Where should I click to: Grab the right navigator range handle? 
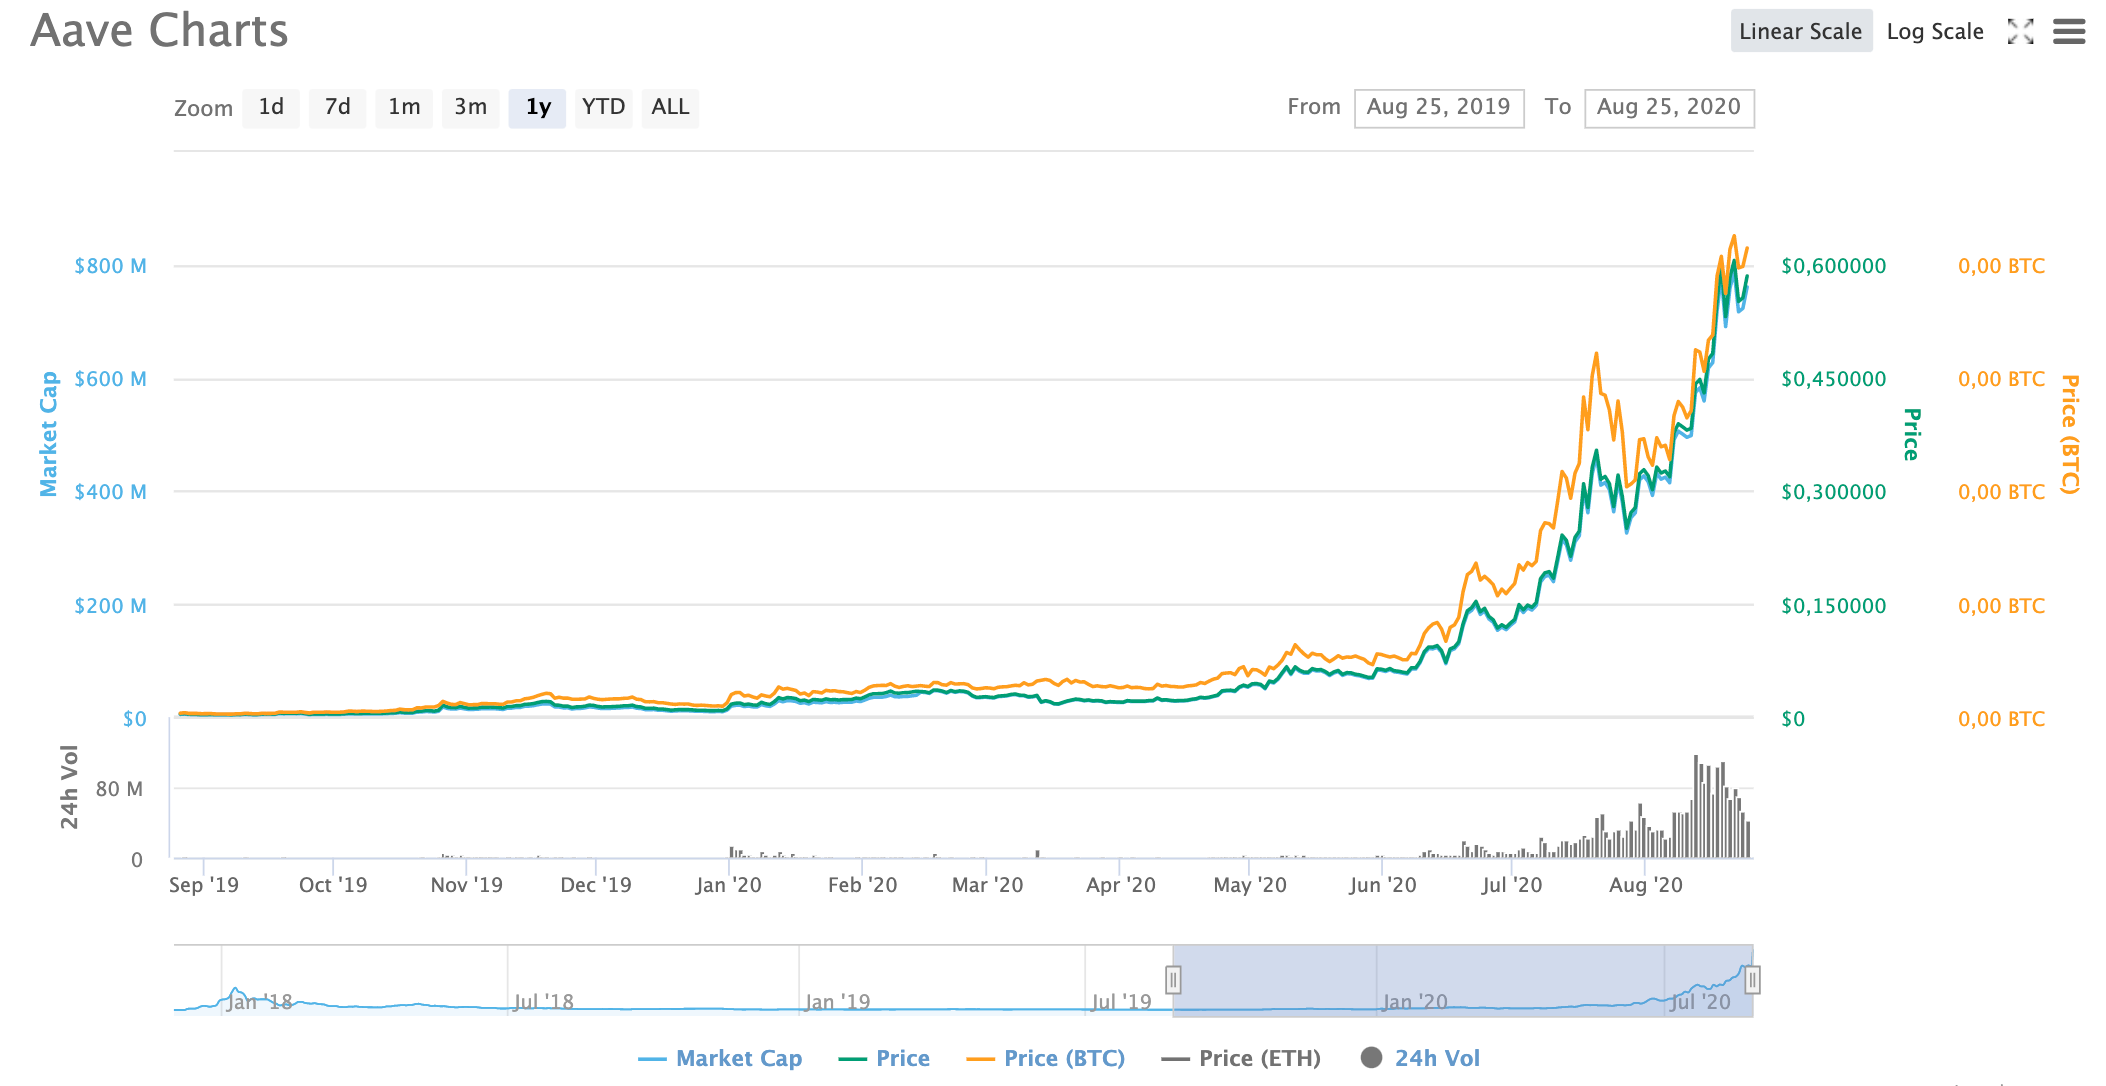point(1752,980)
